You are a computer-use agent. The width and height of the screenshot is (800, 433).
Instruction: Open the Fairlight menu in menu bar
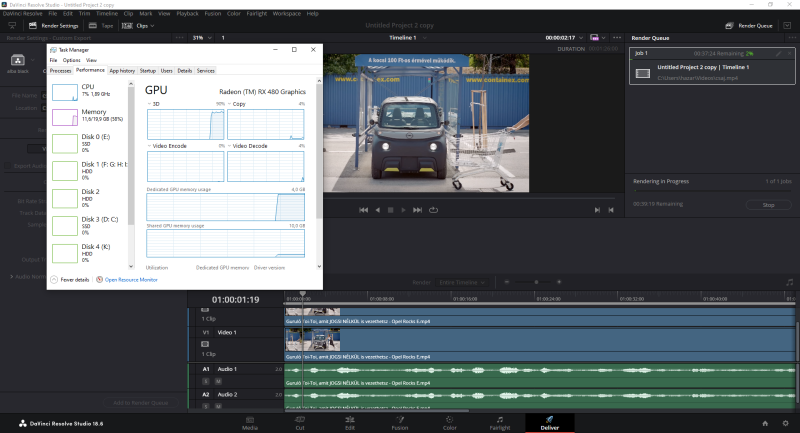(257, 14)
